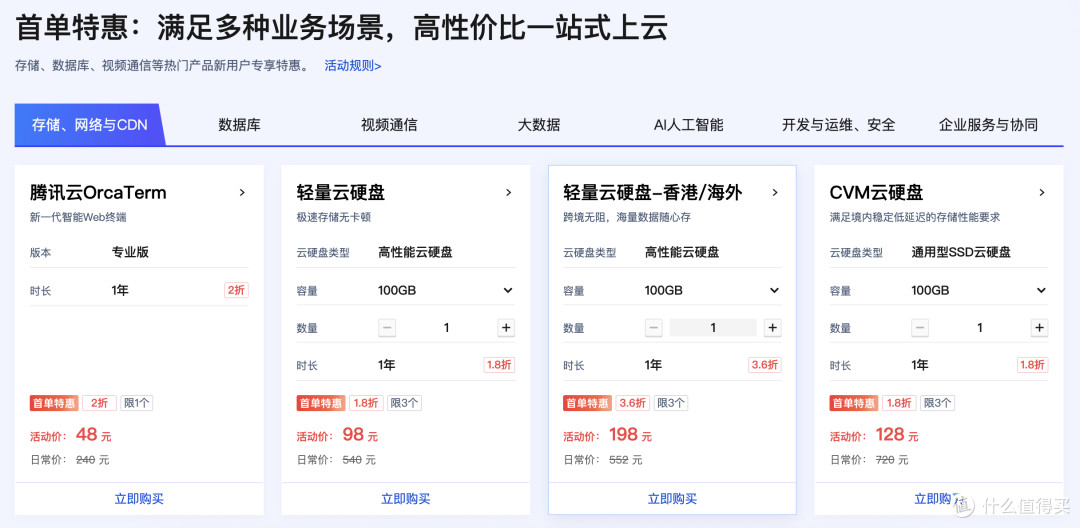Viewport: 1080px width, 528px height.
Task: Click the 98 元 activity price
Action: 360,435
